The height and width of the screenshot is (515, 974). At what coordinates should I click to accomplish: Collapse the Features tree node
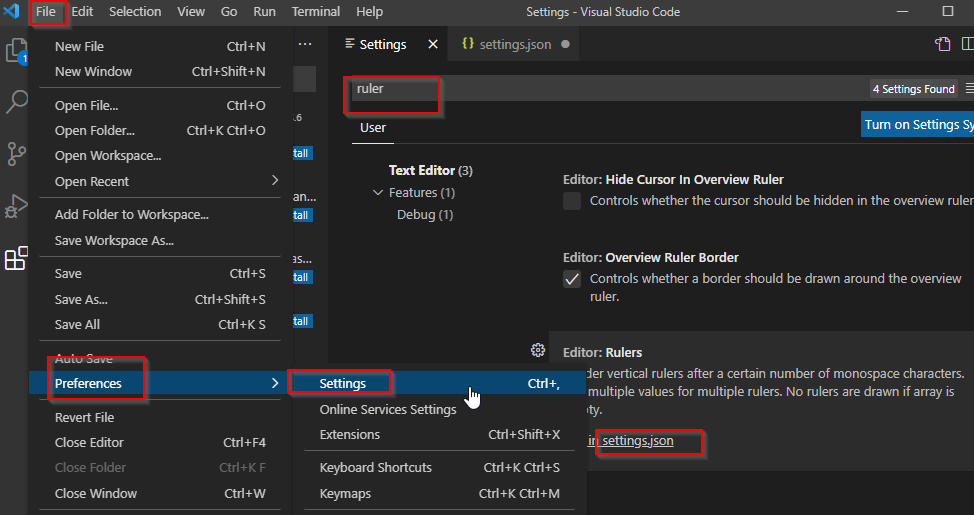pyautogui.click(x=377, y=193)
